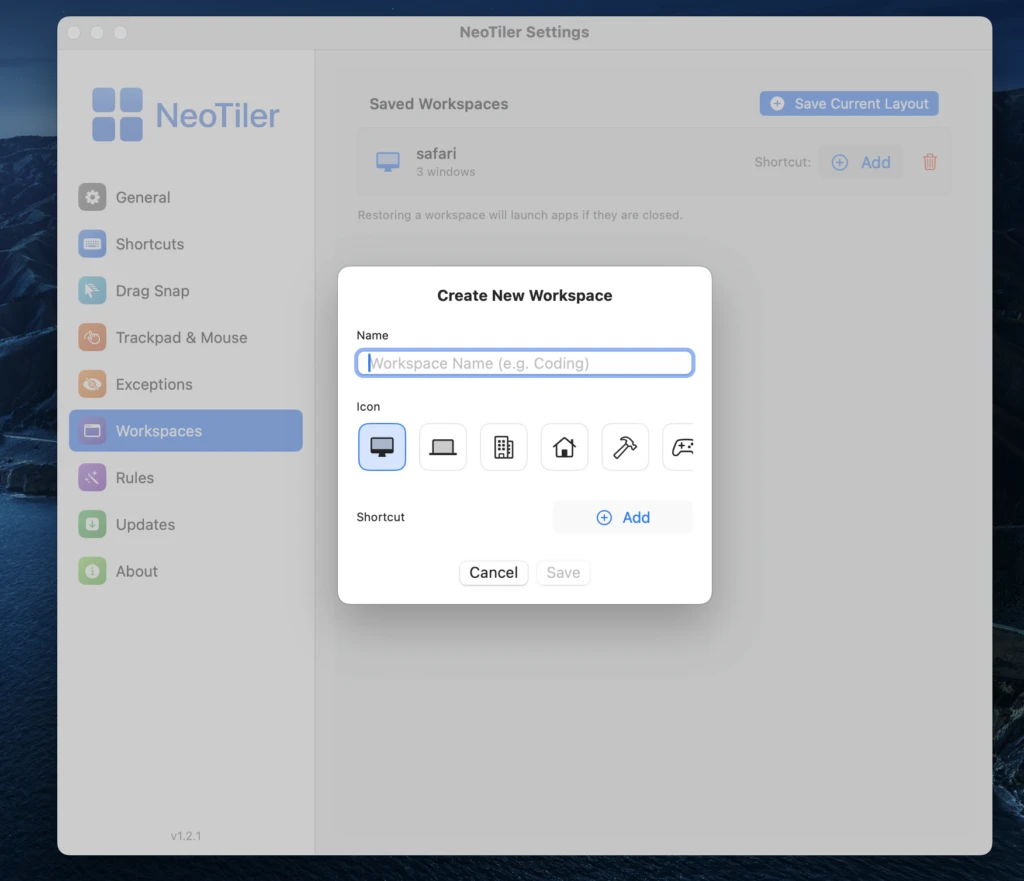1024x881 pixels.
Task: Click the 'Saved Workspaces' heading
Action: 439,104
